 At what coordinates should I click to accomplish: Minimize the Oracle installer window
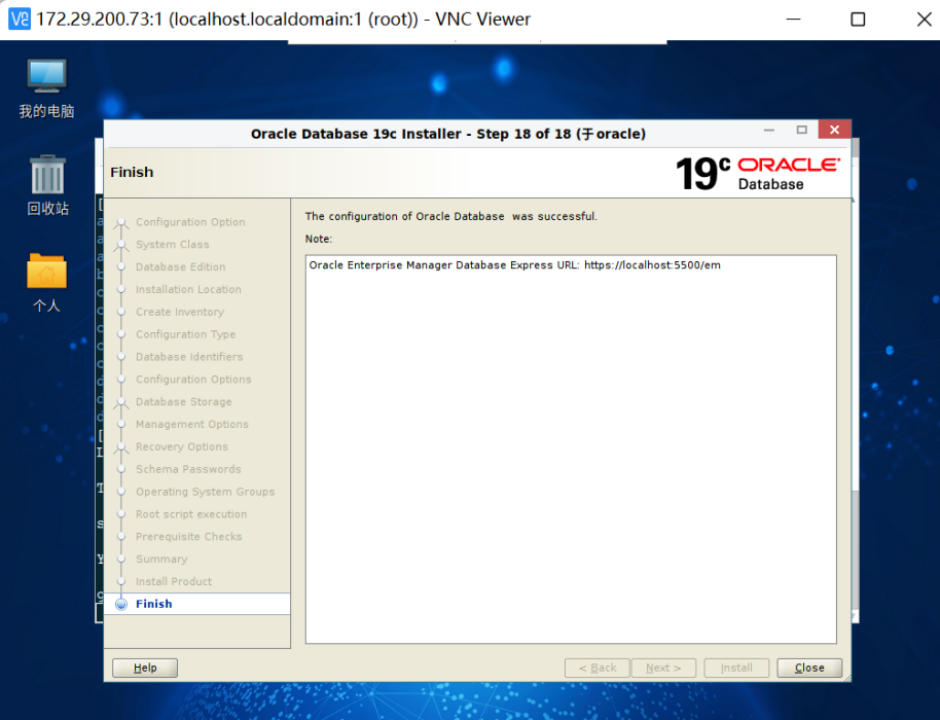tap(767, 130)
